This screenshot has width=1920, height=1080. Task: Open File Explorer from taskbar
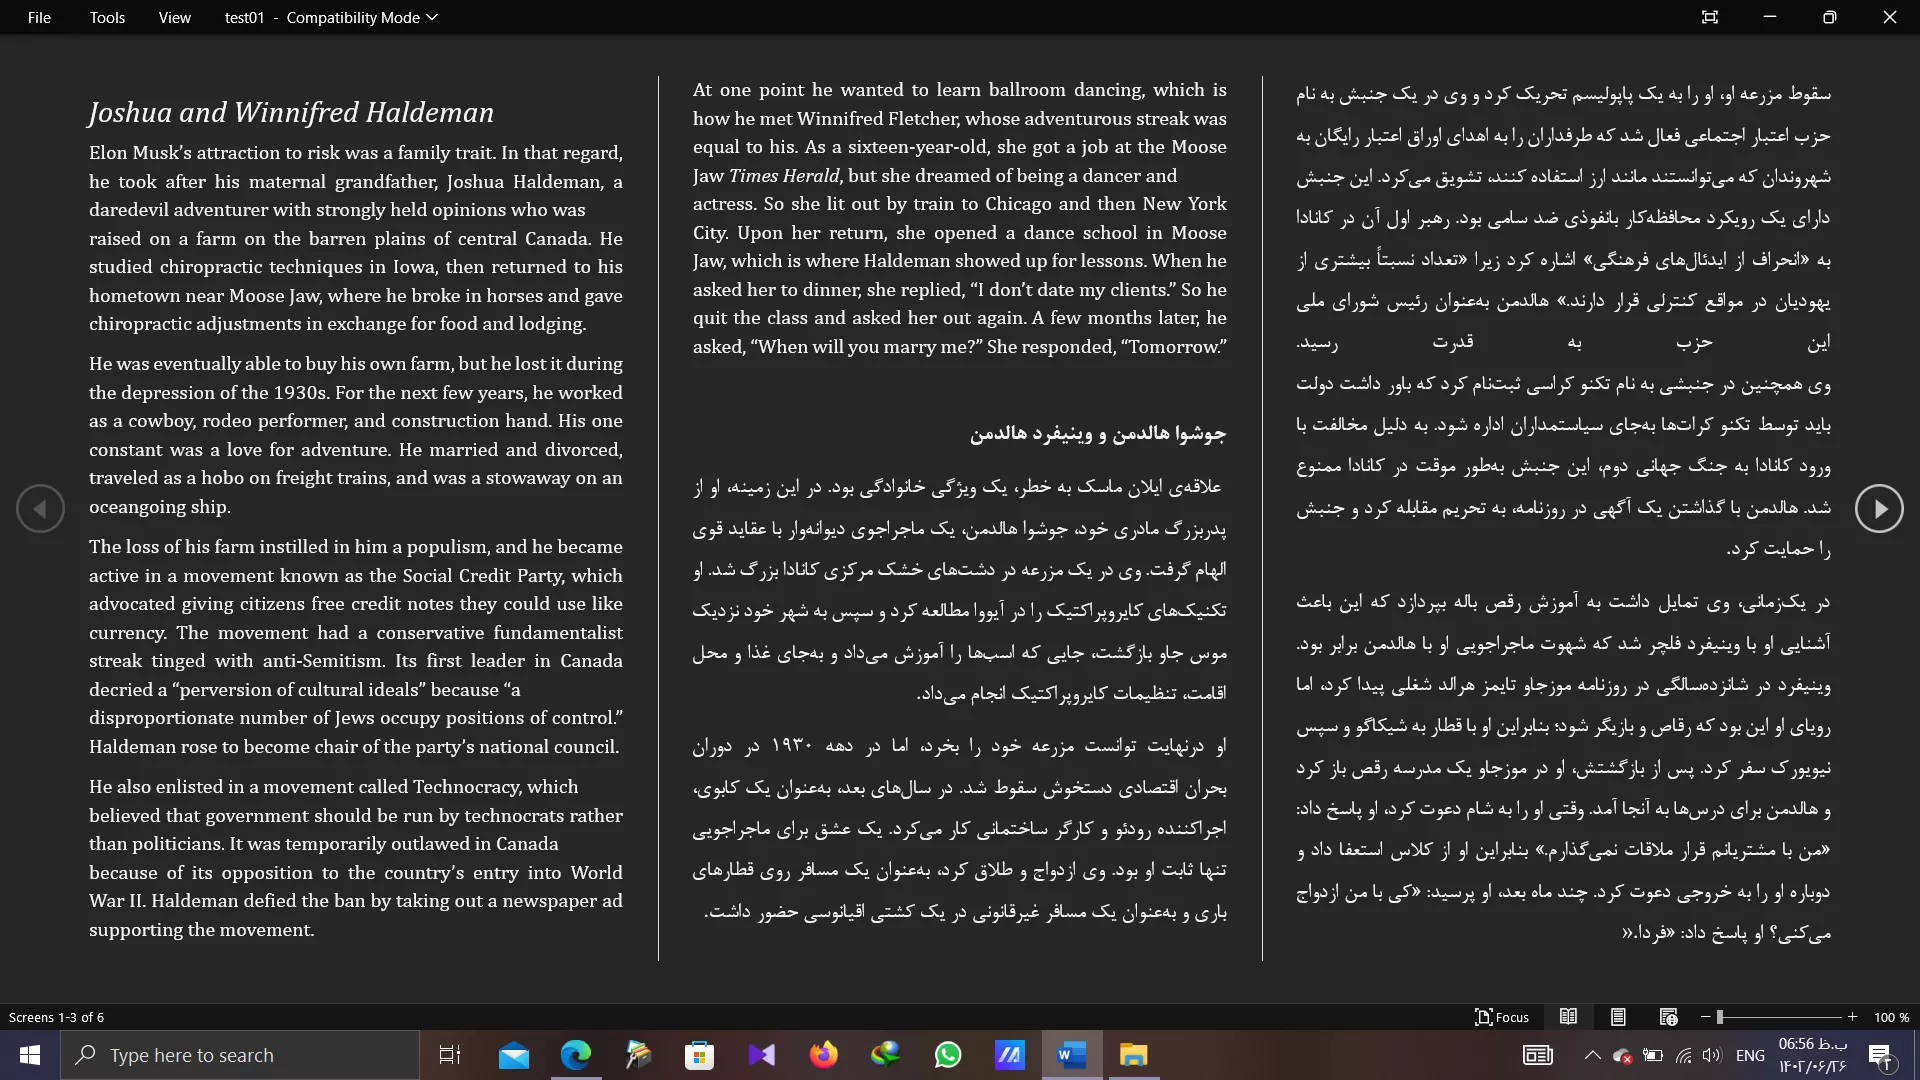point(1133,1055)
